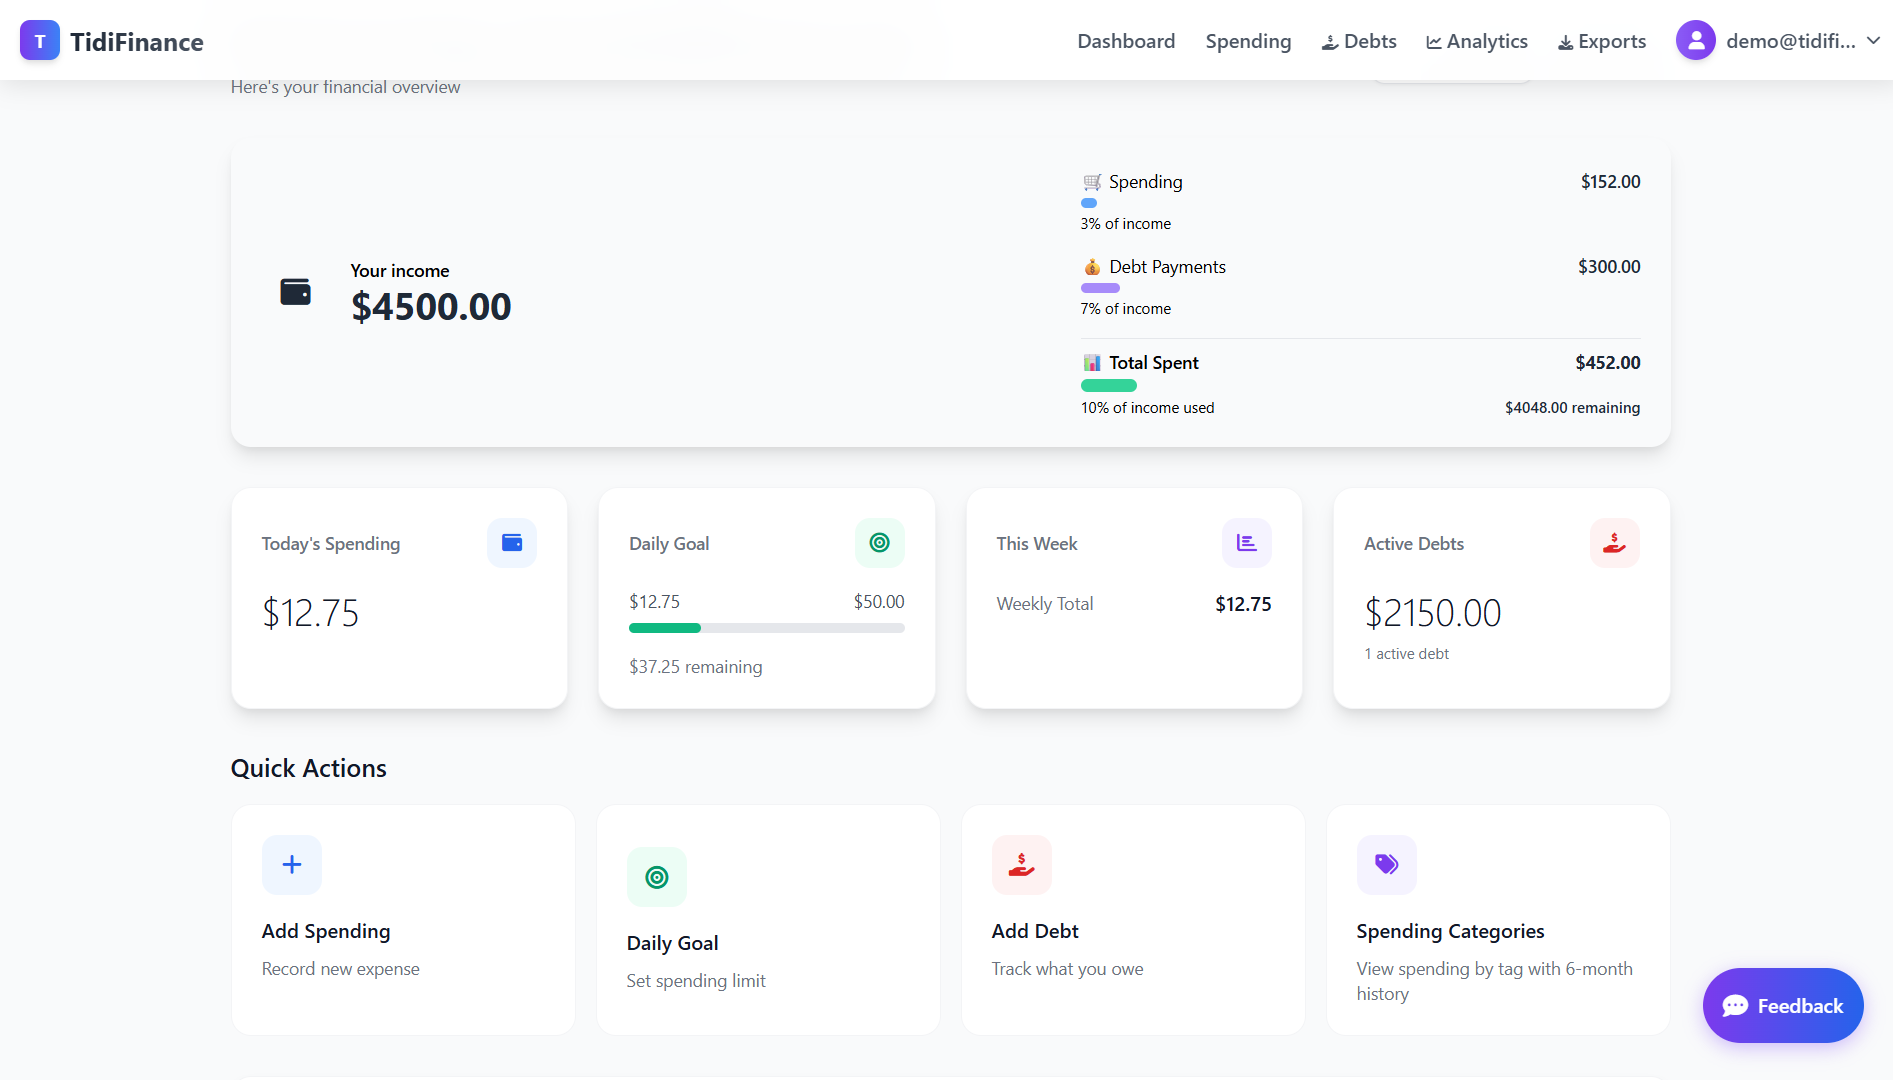Open the Spending nav item

[1248, 41]
